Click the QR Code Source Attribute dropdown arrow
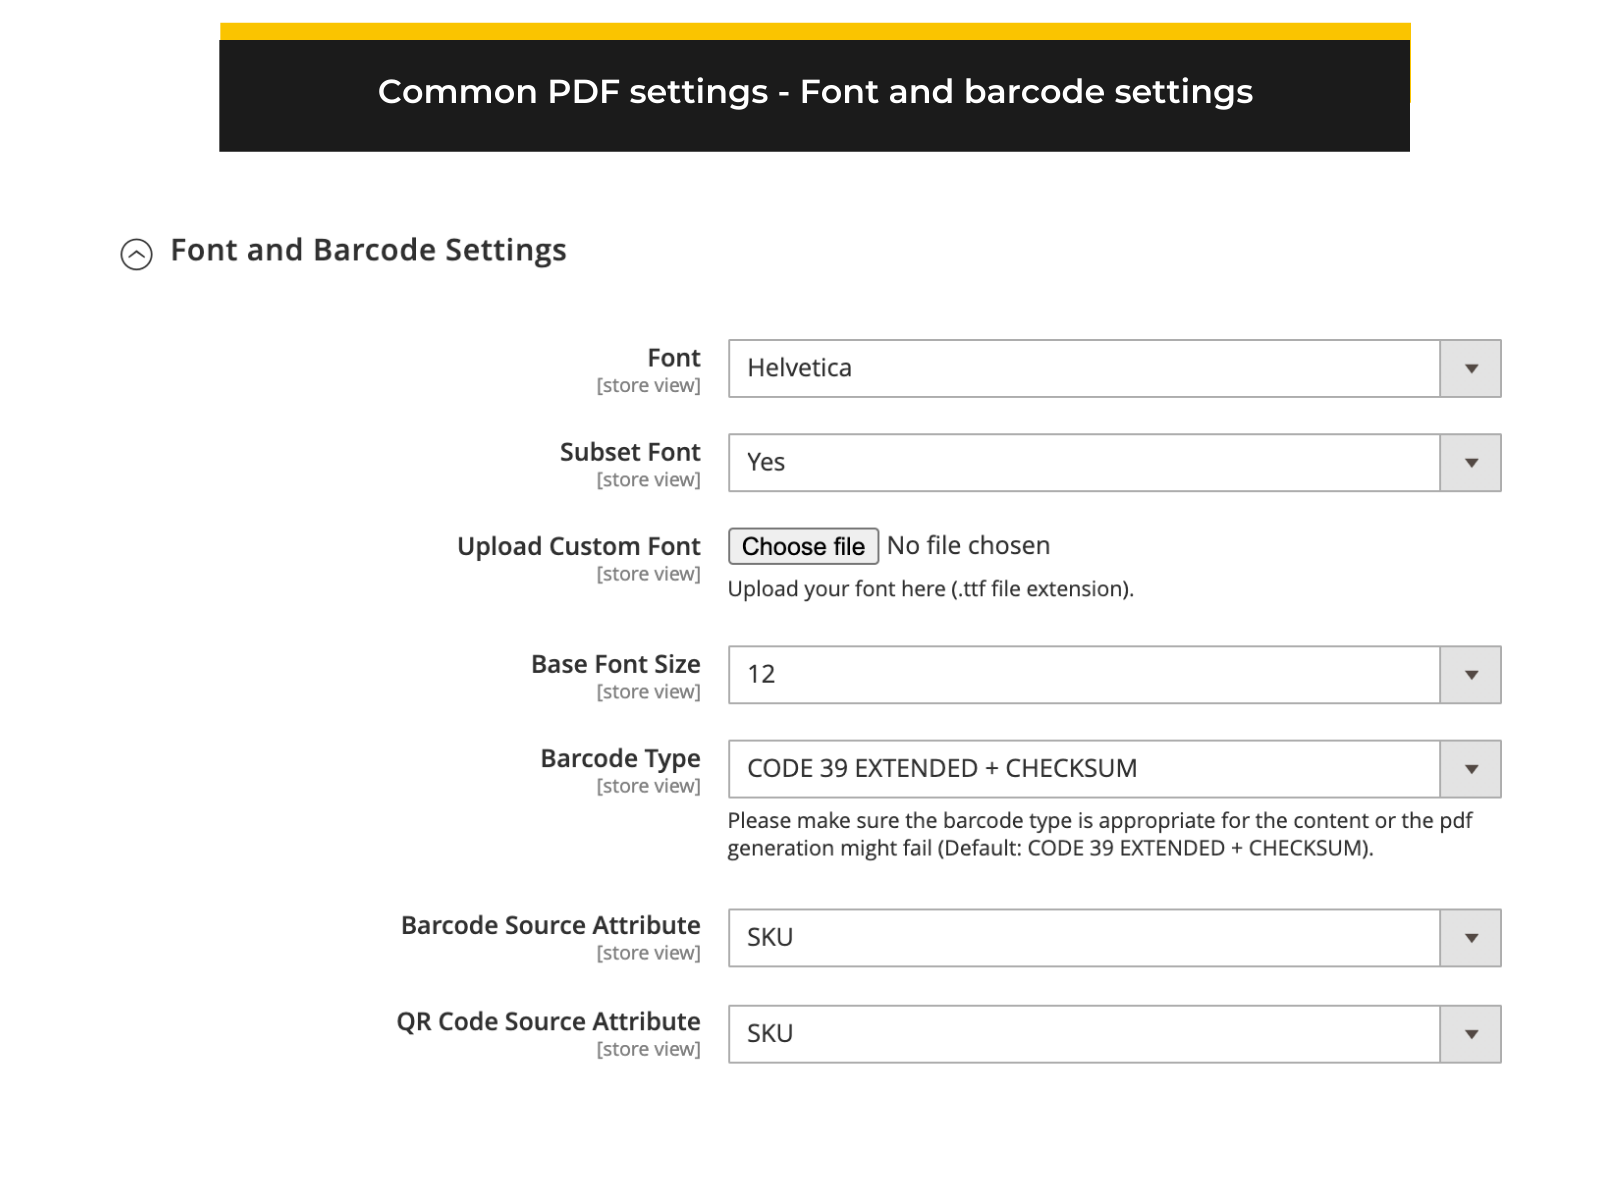1600x1200 pixels. click(1470, 1033)
